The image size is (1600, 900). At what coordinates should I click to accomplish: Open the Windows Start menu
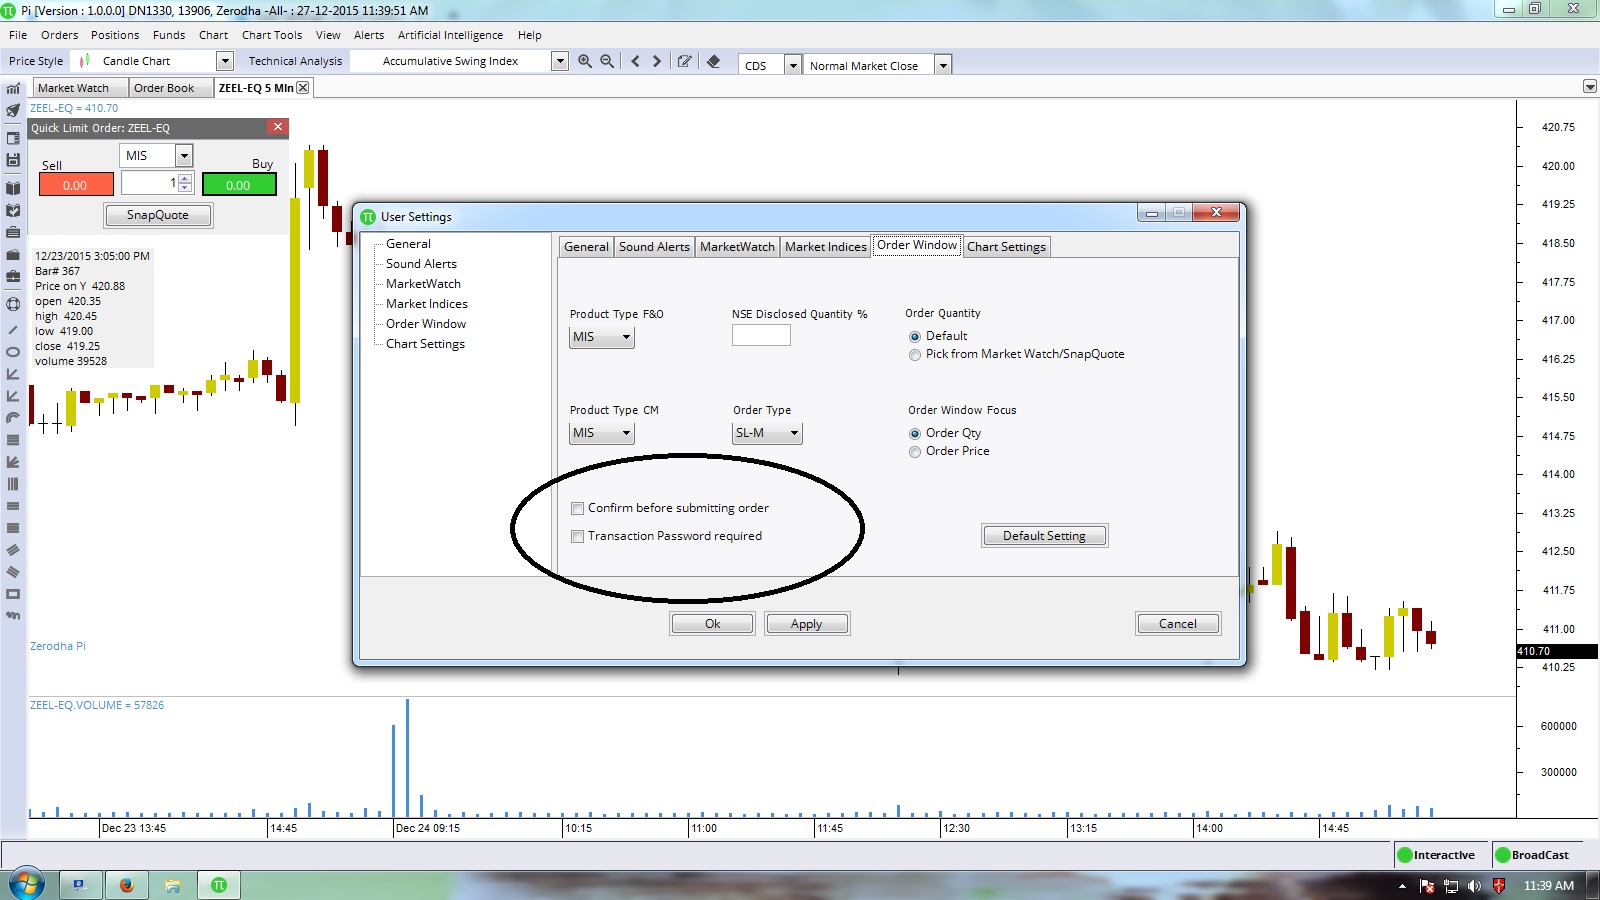click(26, 885)
